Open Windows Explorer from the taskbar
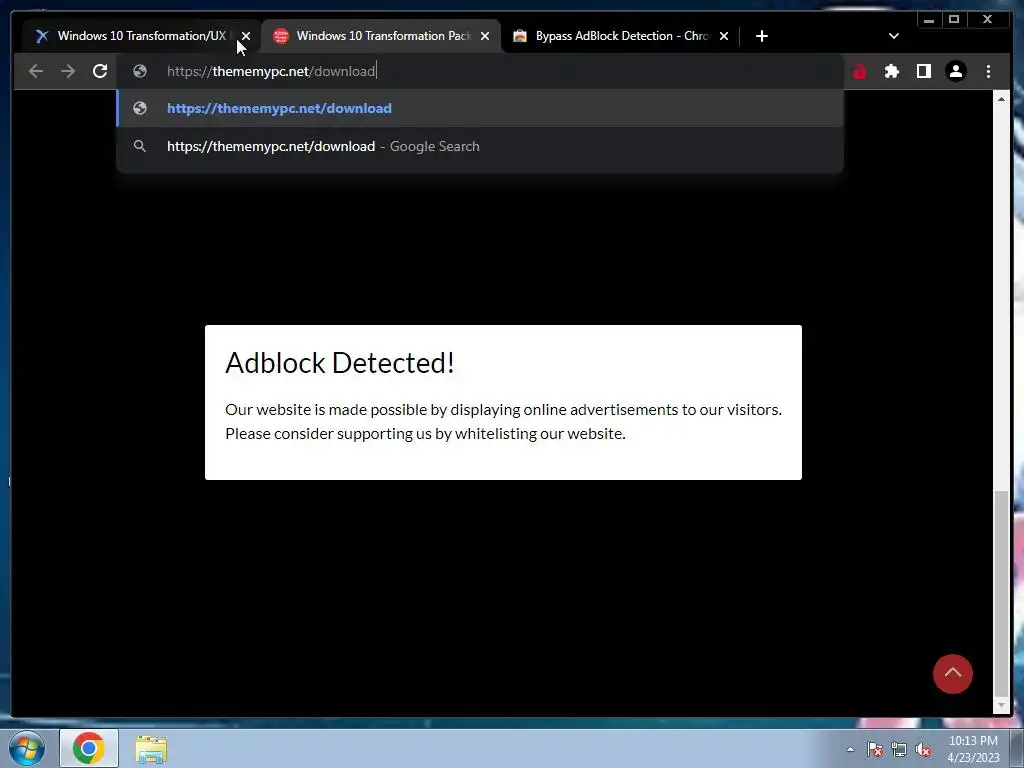The image size is (1024, 768). (x=151, y=748)
